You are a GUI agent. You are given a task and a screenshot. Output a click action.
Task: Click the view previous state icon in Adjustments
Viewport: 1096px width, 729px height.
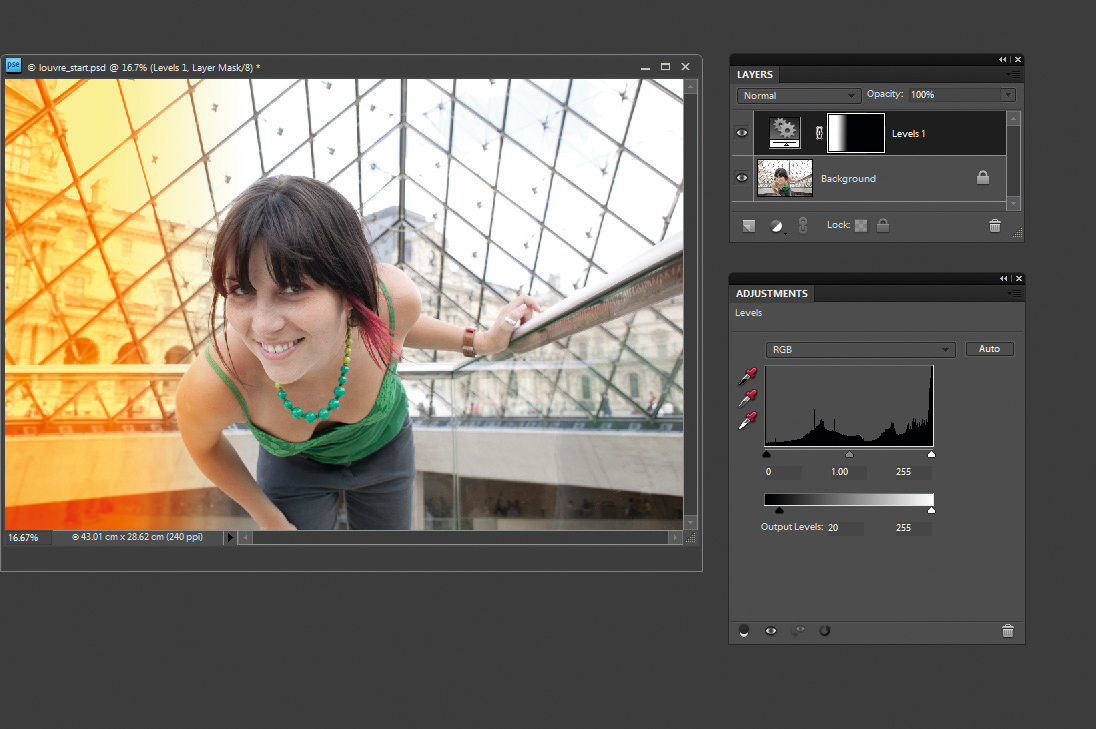798,630
